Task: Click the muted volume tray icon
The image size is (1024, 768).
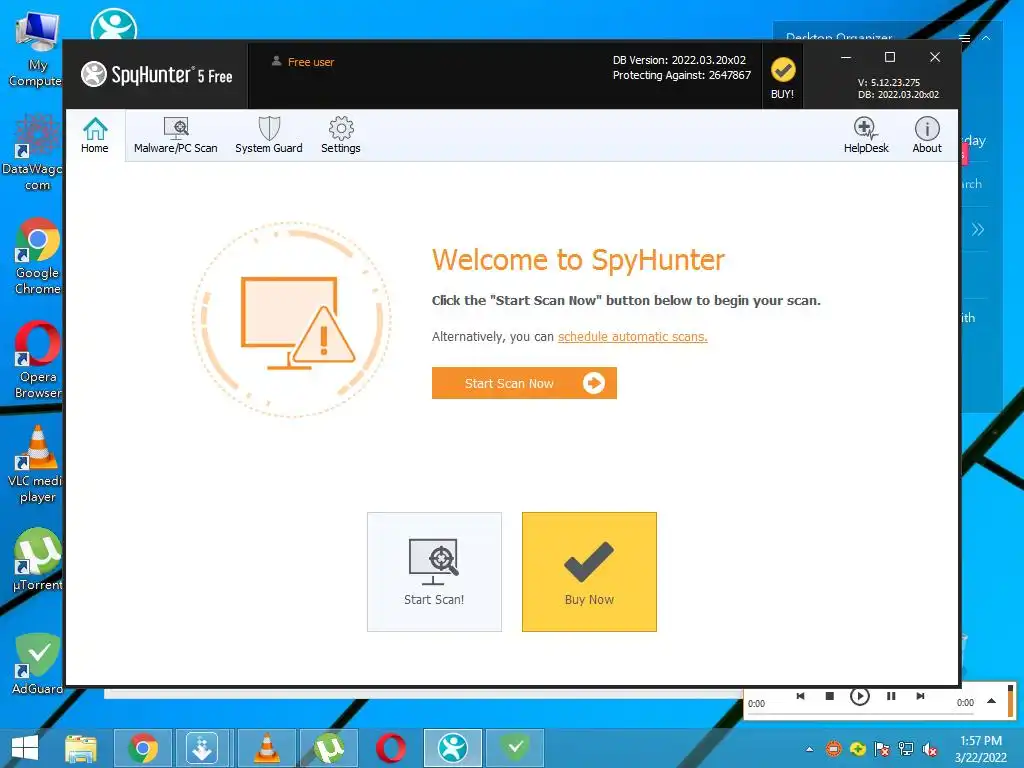Action: click(930, 749)
